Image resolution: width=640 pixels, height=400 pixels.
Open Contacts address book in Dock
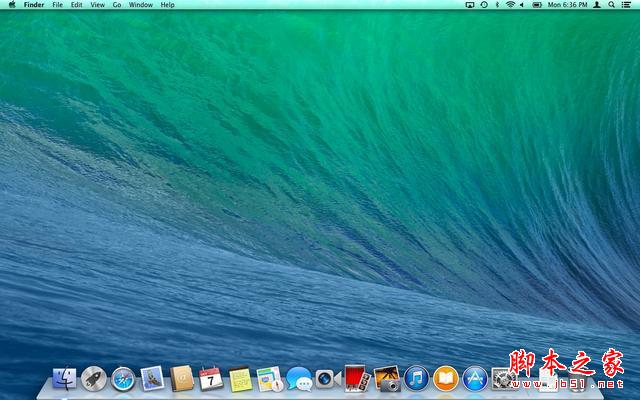(182, 378)
